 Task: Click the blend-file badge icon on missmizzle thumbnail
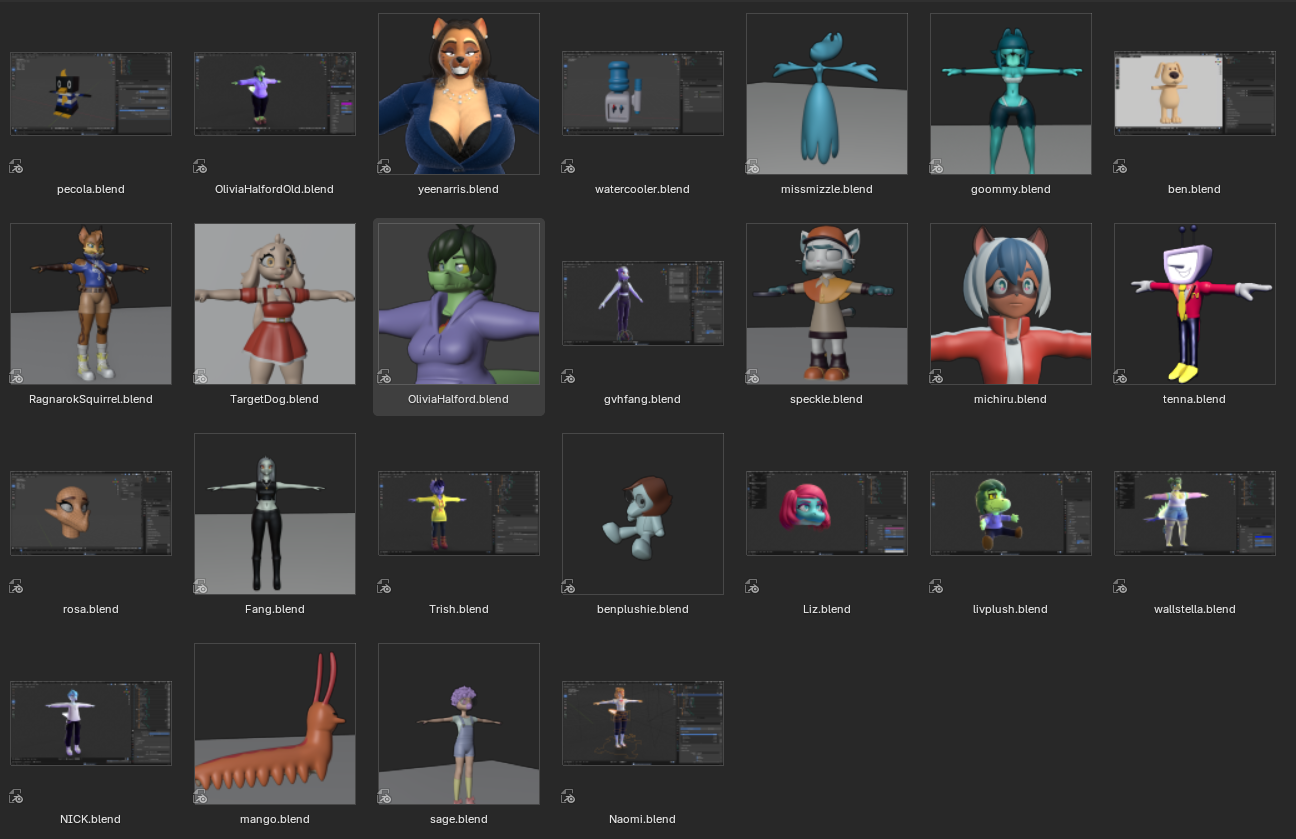[752, 167]
